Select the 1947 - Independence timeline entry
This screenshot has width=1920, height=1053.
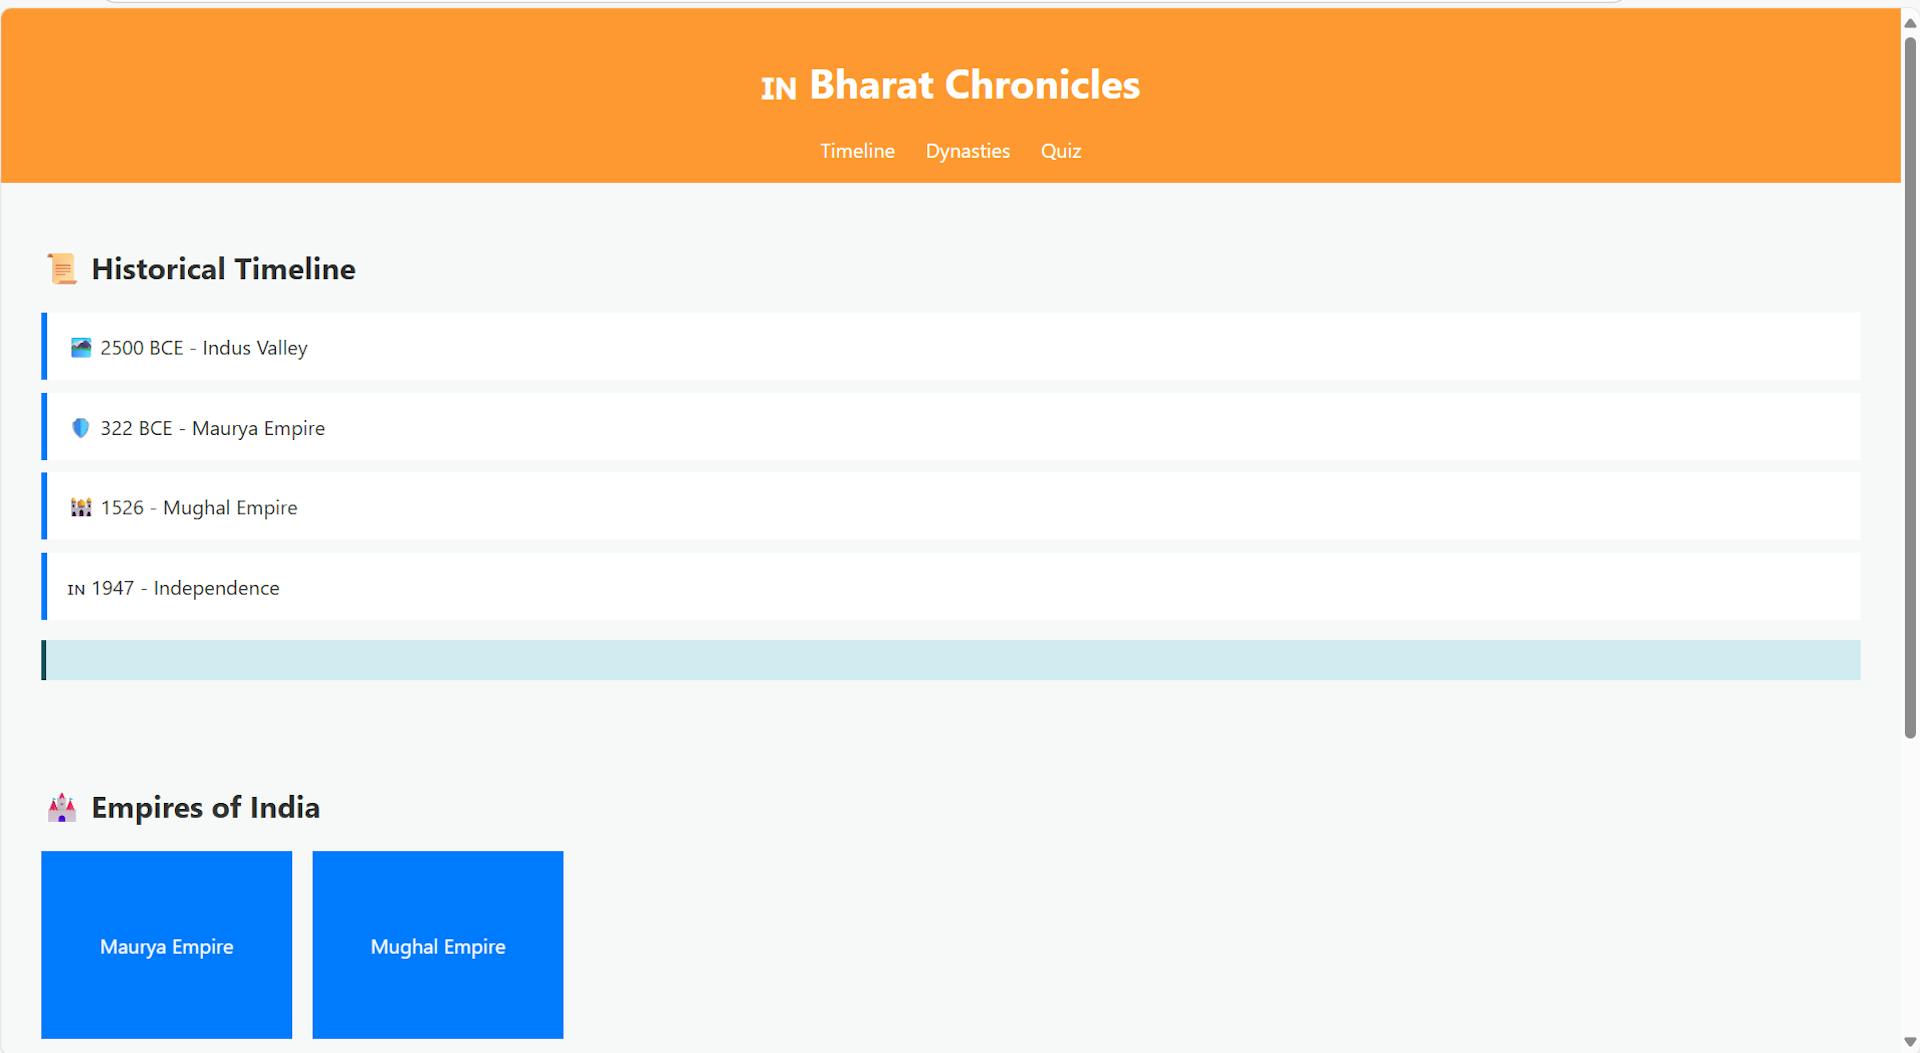coord(951,586)
